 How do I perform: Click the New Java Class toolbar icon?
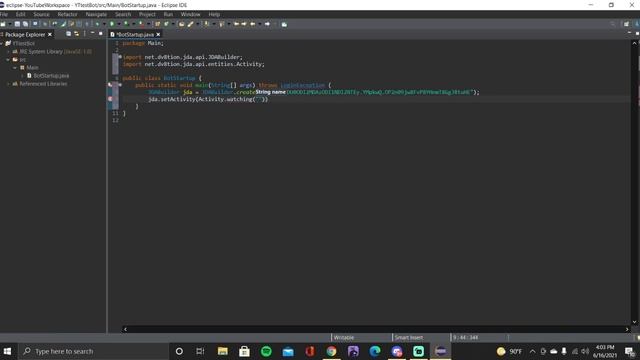(x=166, y=24)
